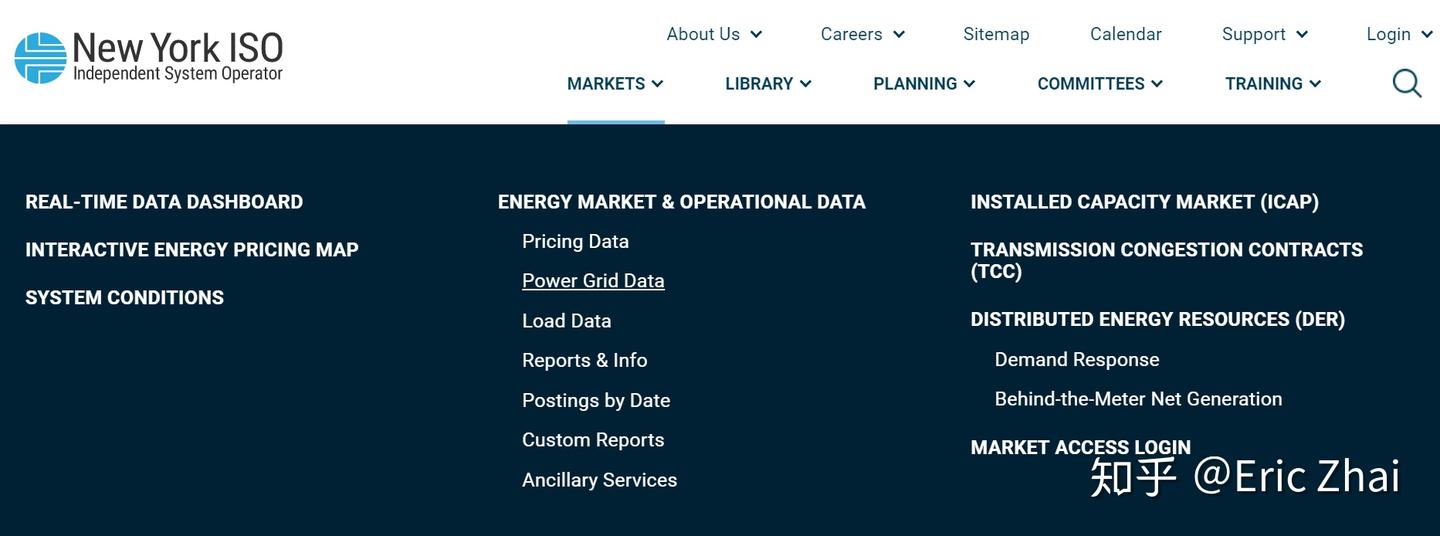Open the search magnifier icon
This screenshot has height=536, width=1440.
[x=1406, y=83]
